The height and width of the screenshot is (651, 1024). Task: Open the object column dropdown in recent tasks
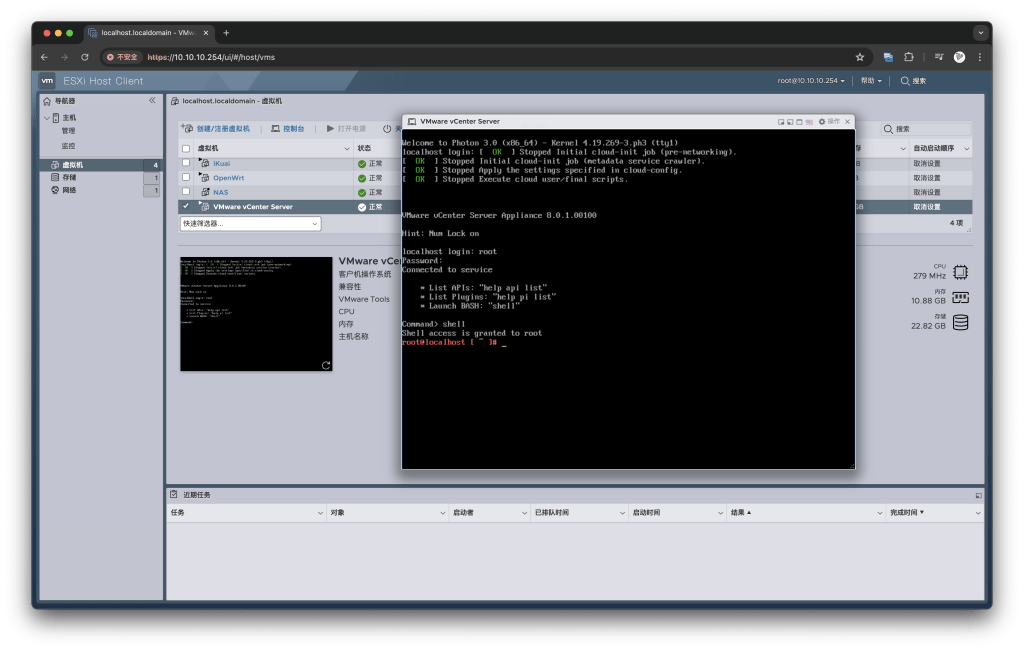tap(442, 513)
